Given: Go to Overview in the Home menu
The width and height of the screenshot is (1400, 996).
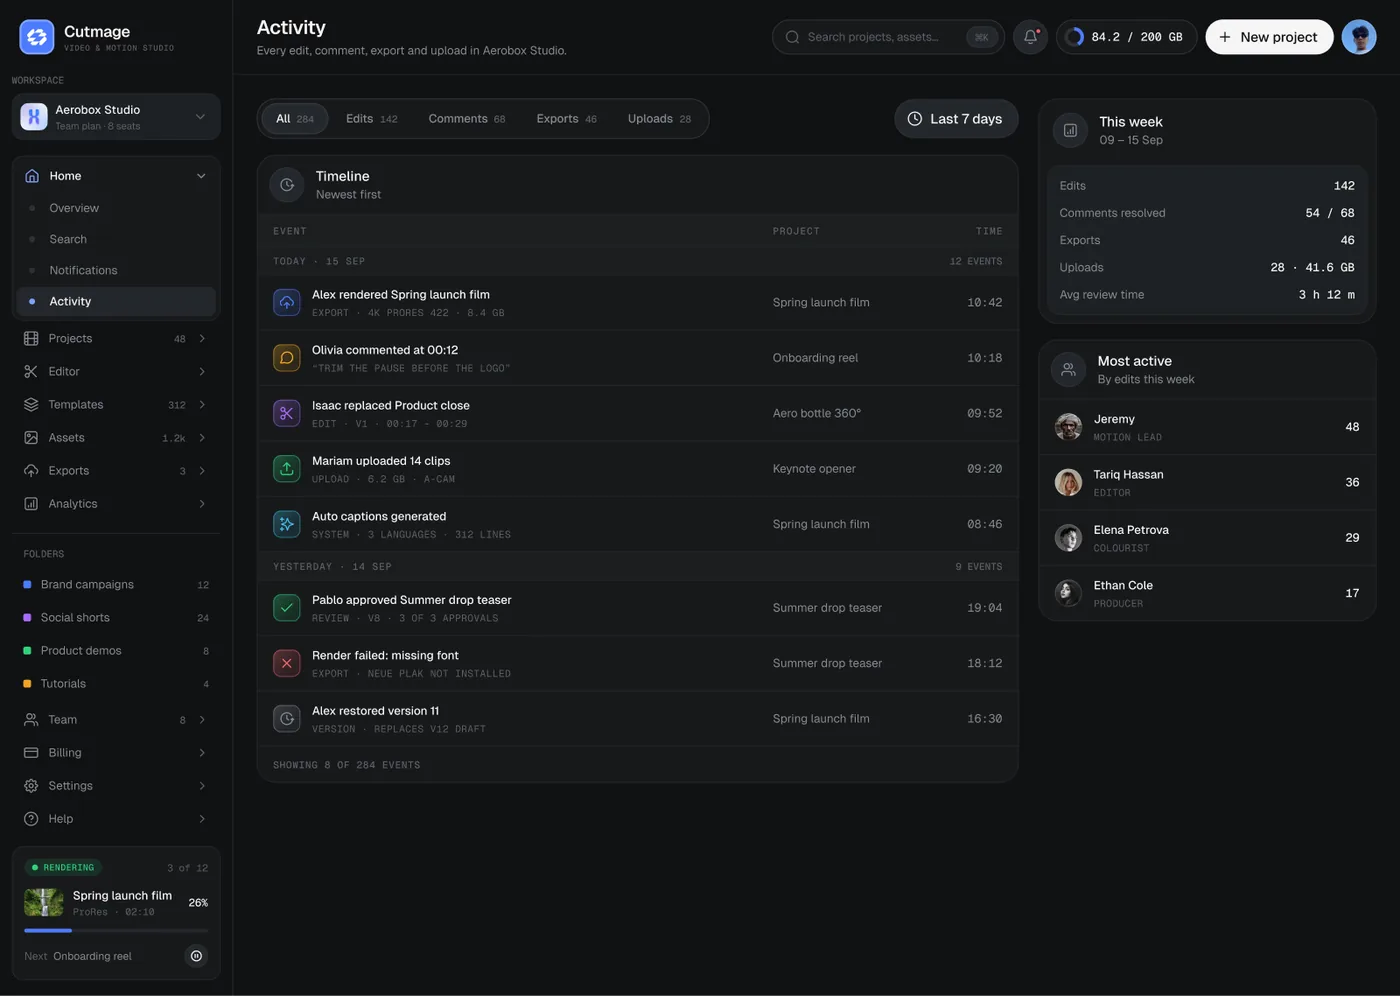Looking at the screenshot, I should click(116, 208).
